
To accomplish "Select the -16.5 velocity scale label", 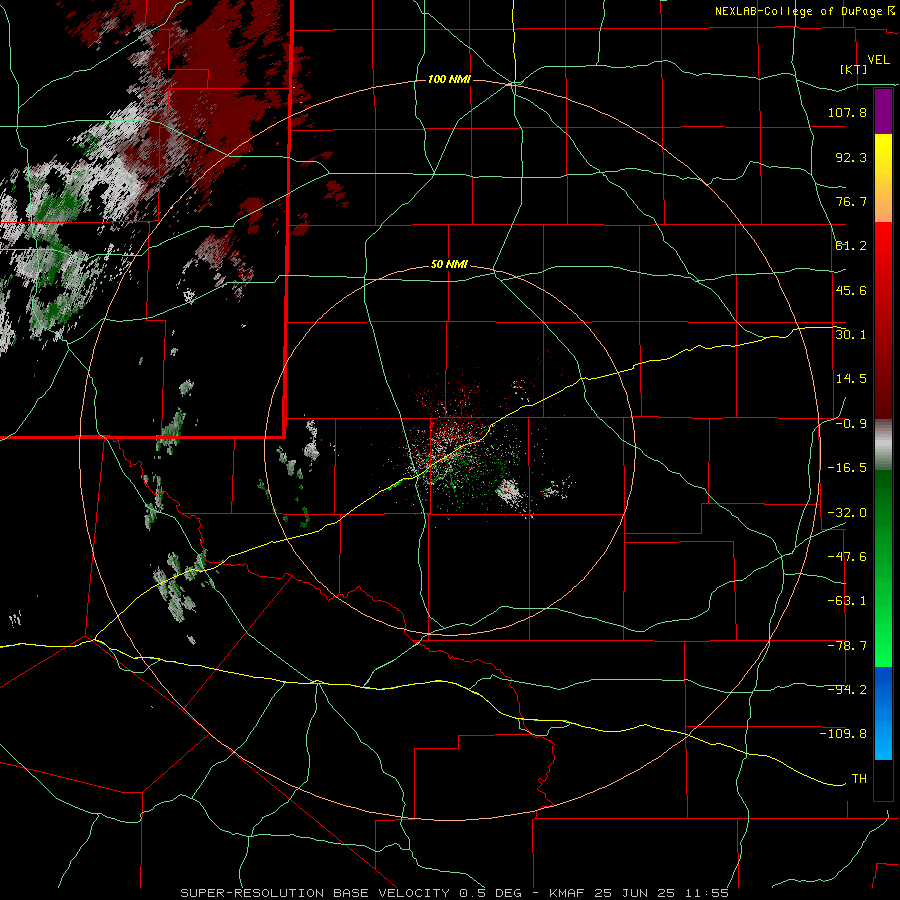I will 847,468.
